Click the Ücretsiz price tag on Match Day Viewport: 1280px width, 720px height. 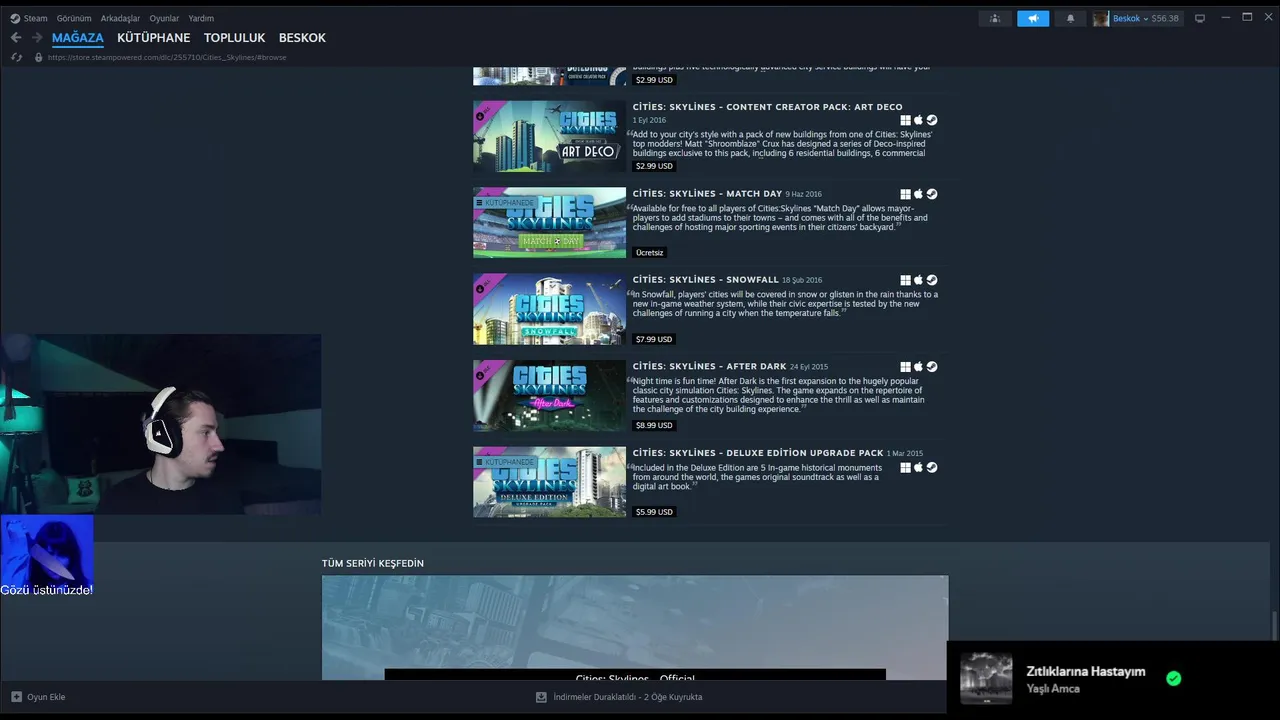649,252
